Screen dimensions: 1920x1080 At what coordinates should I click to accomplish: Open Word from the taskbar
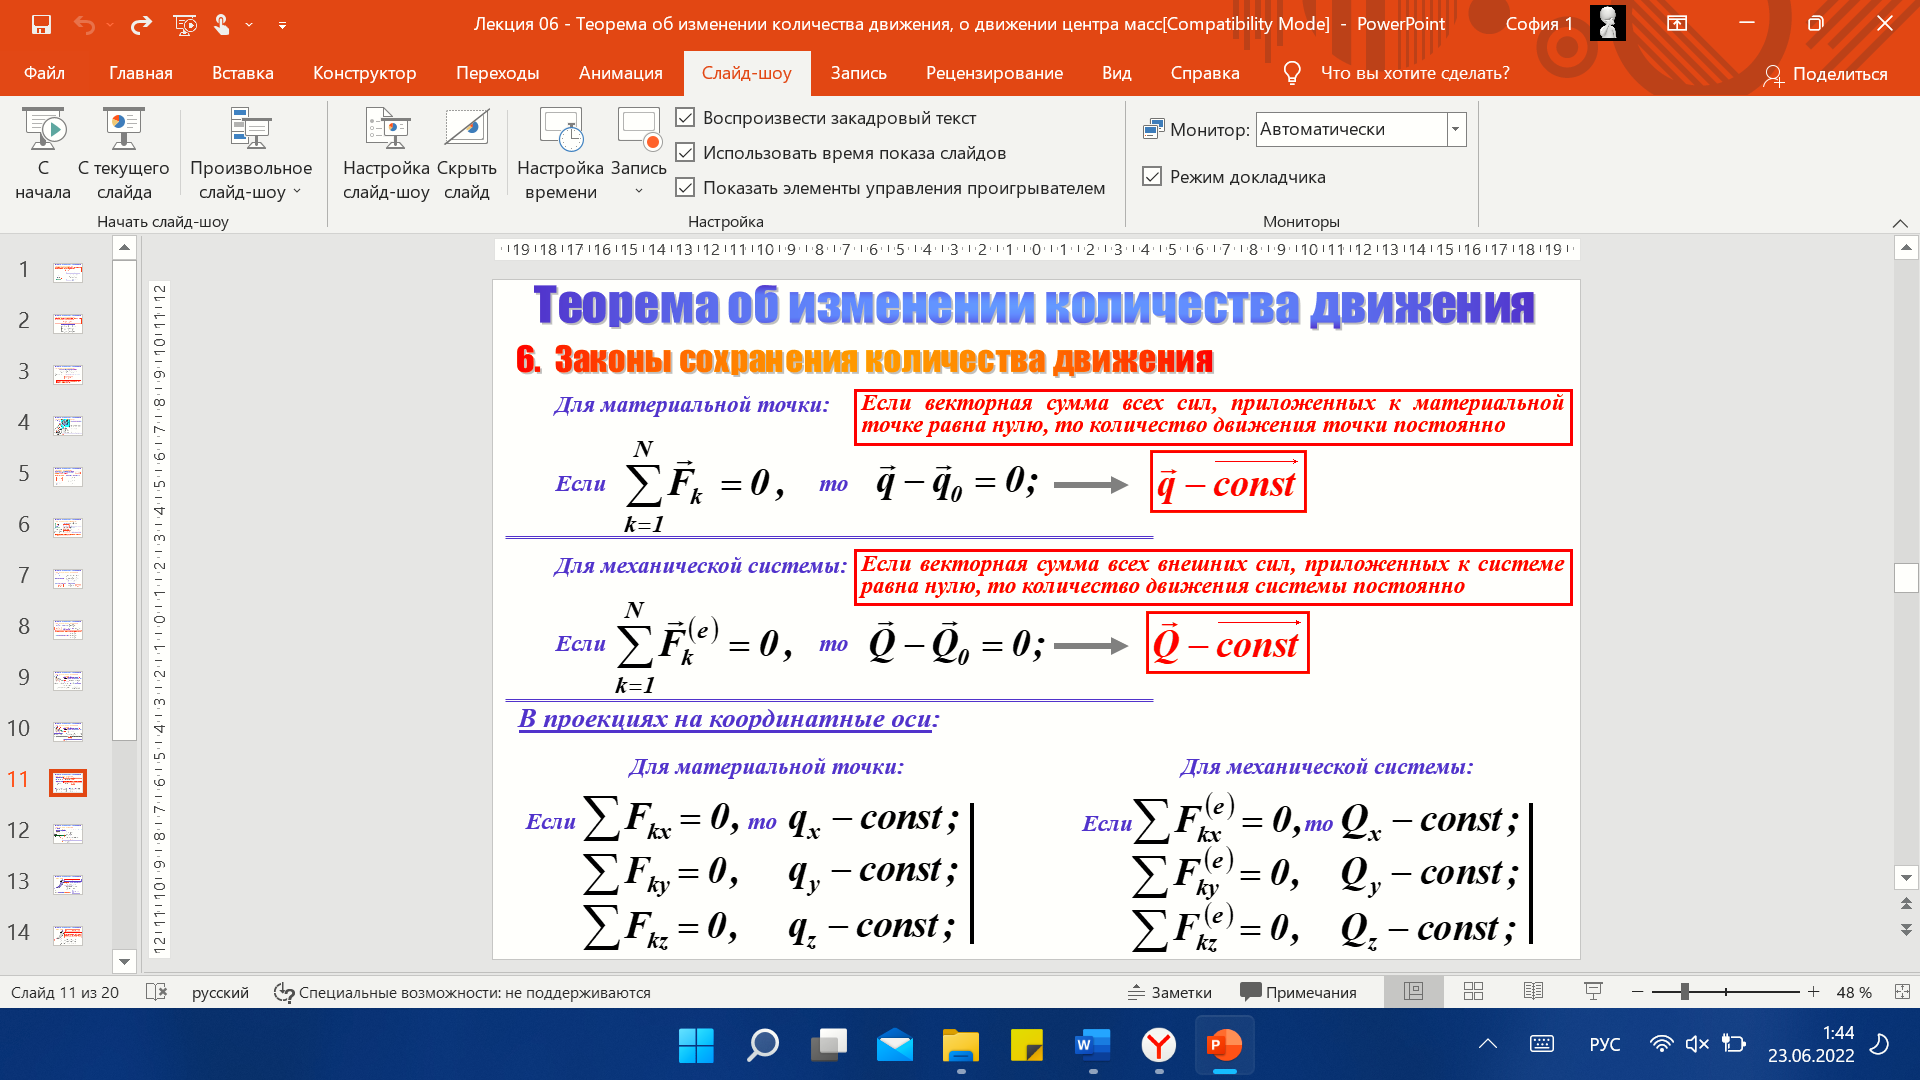(1092, 1045)
